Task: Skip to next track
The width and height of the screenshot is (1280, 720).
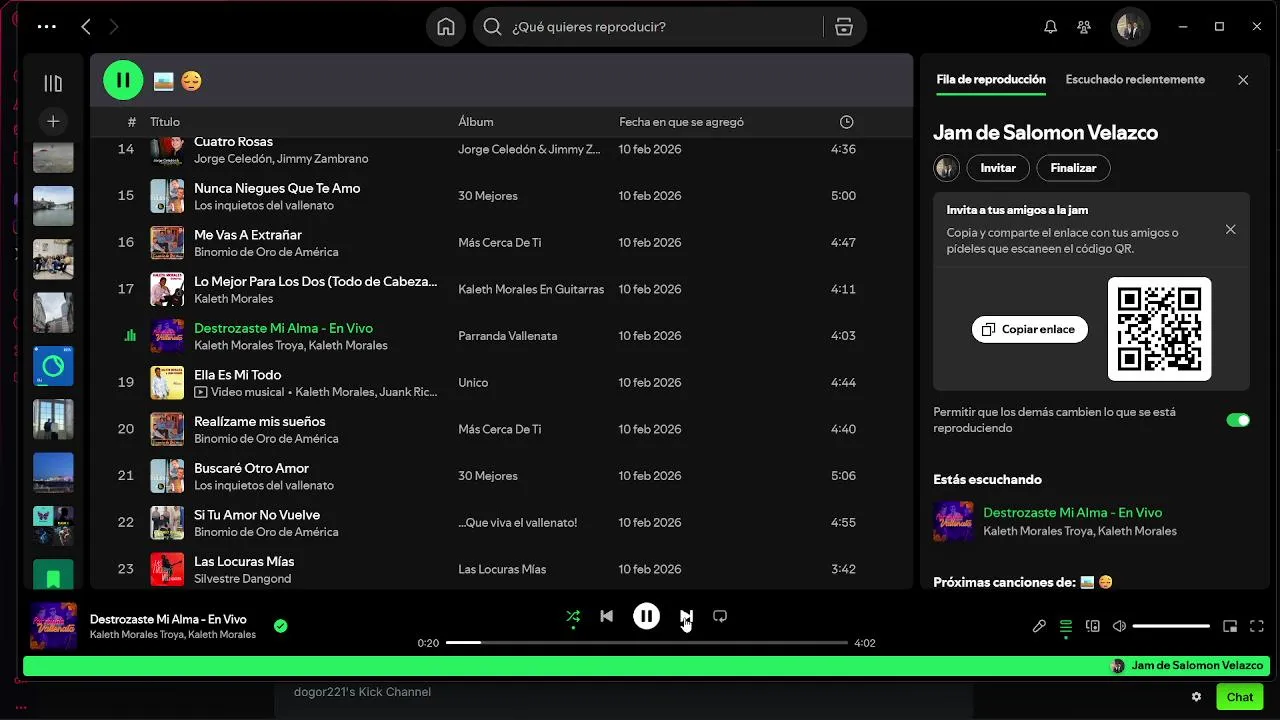Action: (x=686, y=616)
